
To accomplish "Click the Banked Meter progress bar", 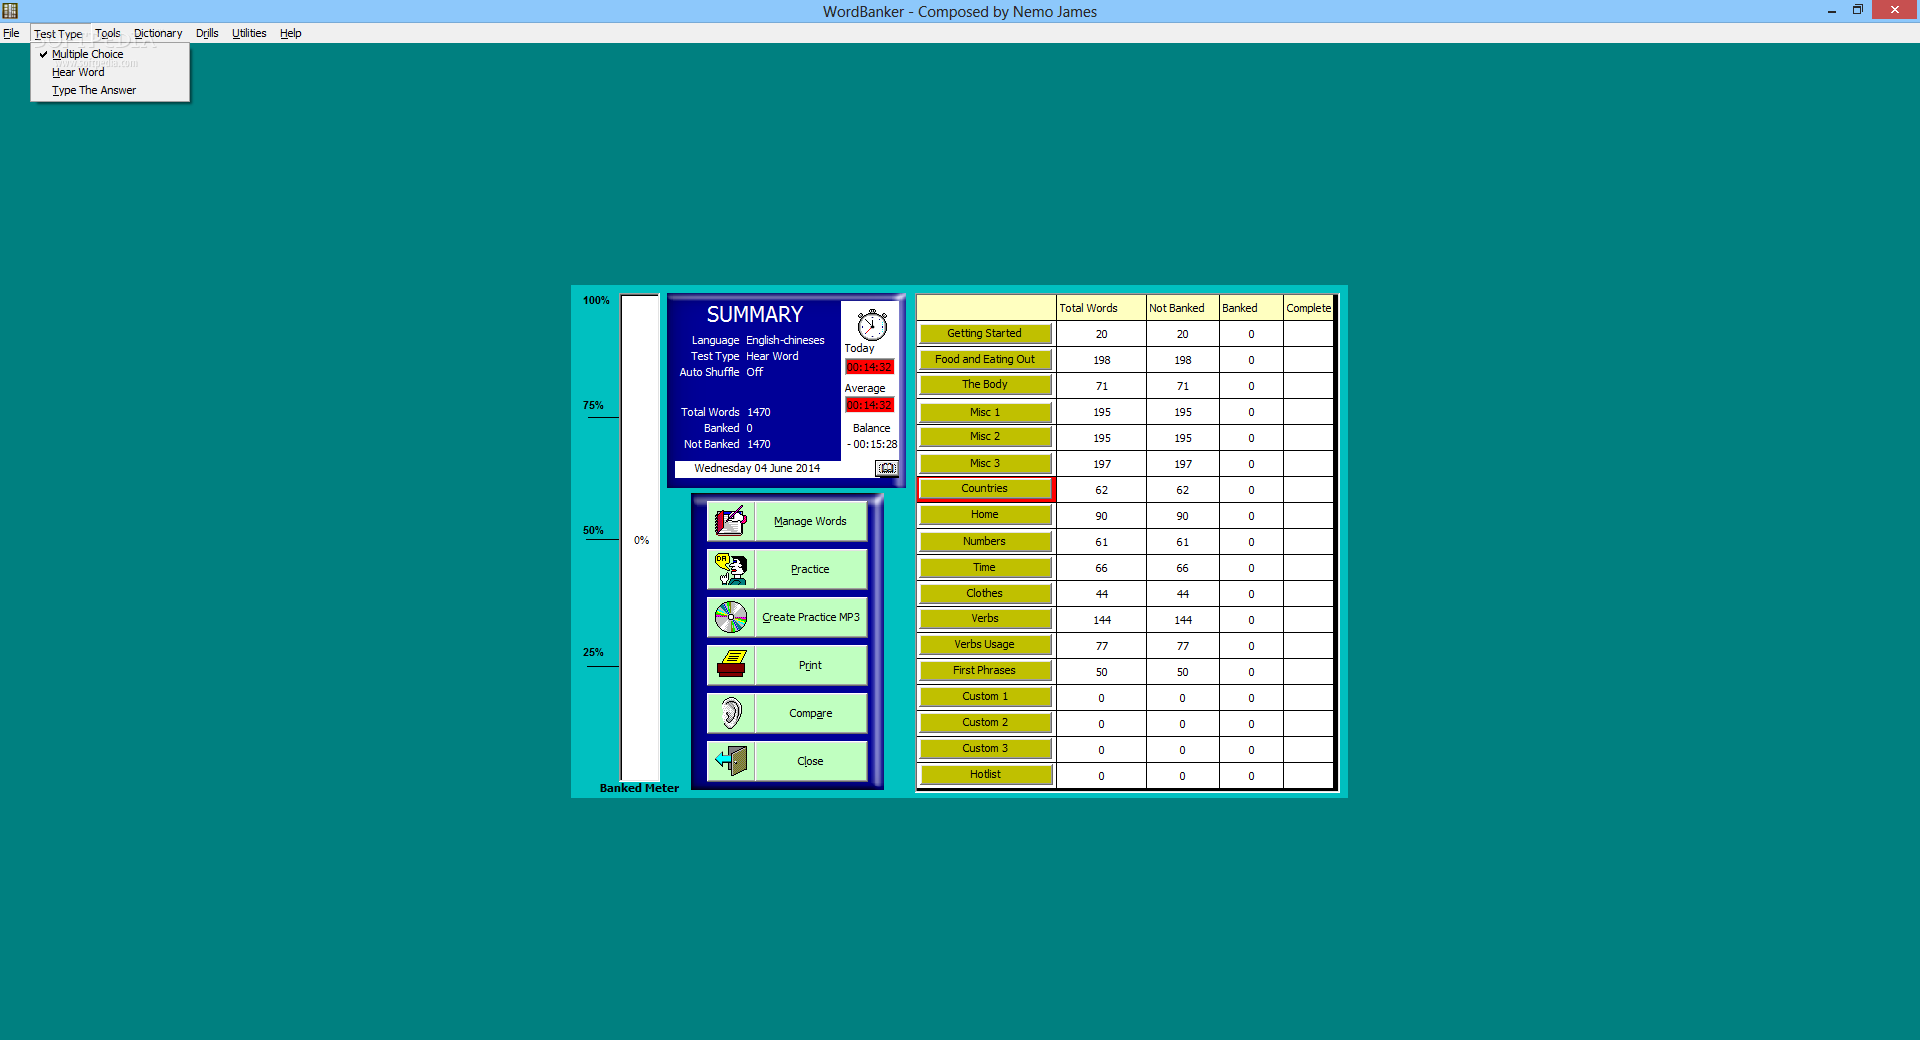I will click(640, 538).
